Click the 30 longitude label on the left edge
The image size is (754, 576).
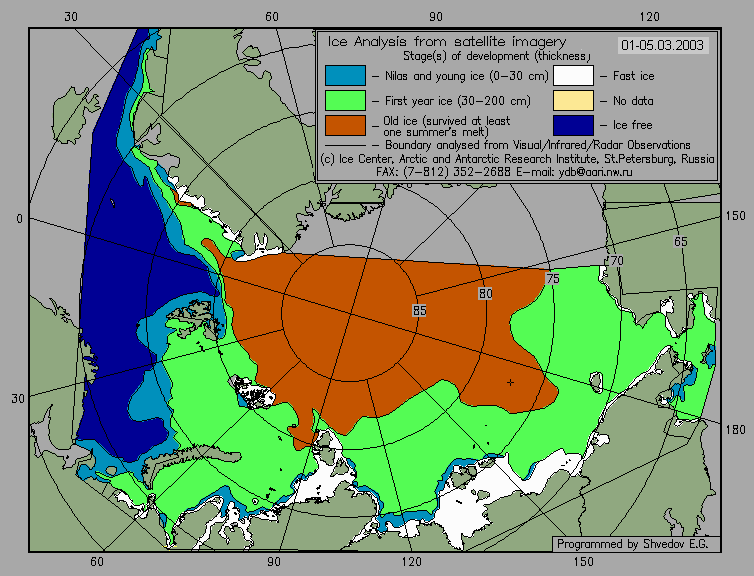pos(18,399)
